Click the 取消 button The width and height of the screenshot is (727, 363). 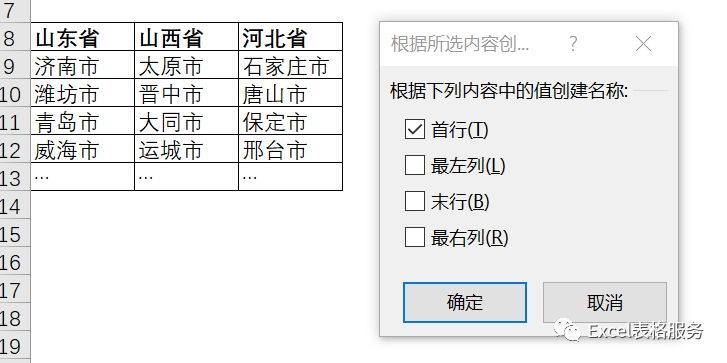(x=605, y=302)
